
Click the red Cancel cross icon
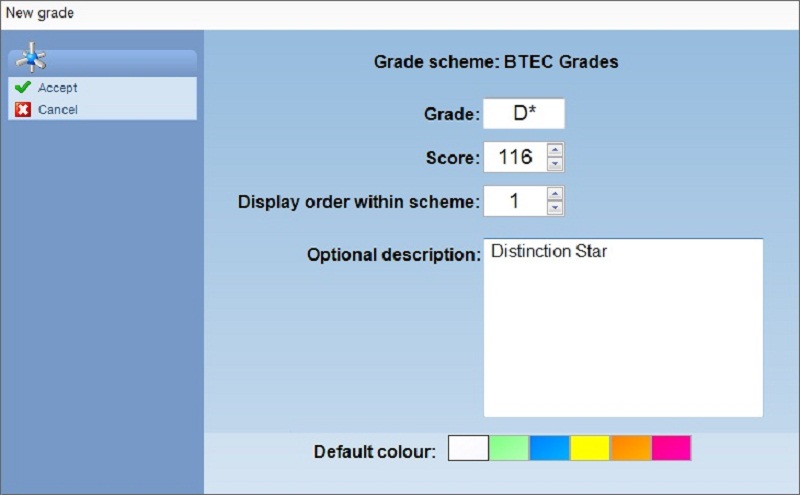pyautogui.click(x=23, y=109)
